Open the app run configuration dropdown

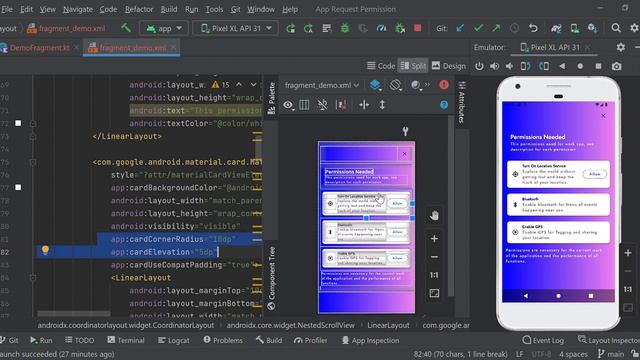pos(164,28)
